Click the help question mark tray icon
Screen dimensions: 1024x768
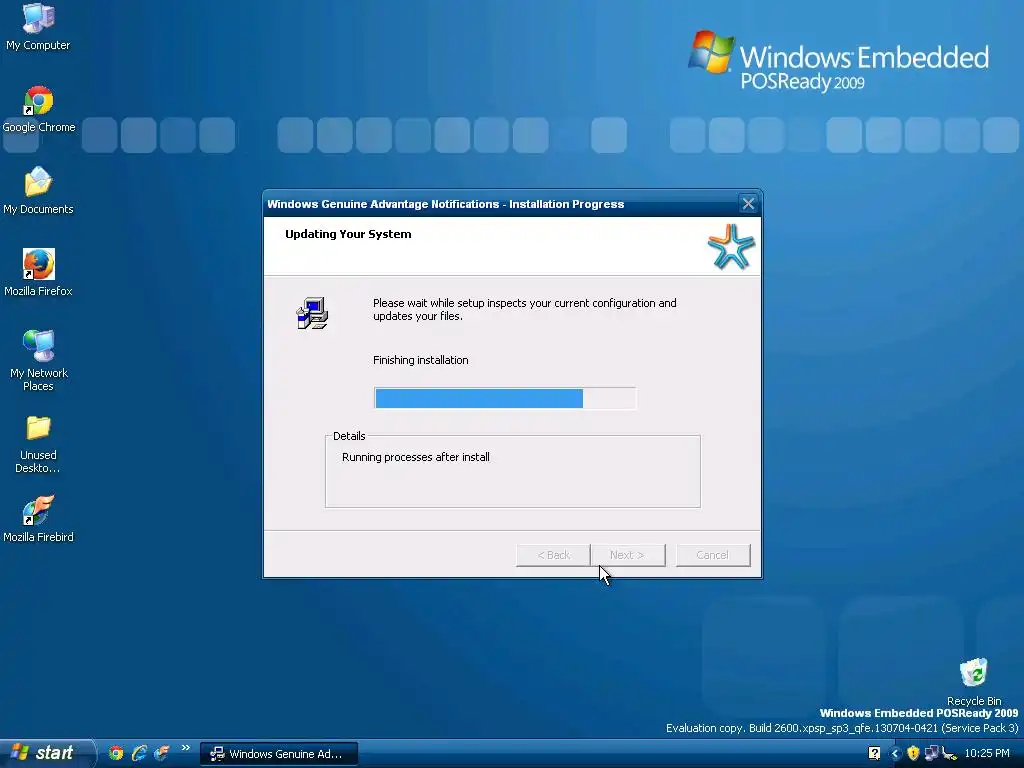(874, 754)
